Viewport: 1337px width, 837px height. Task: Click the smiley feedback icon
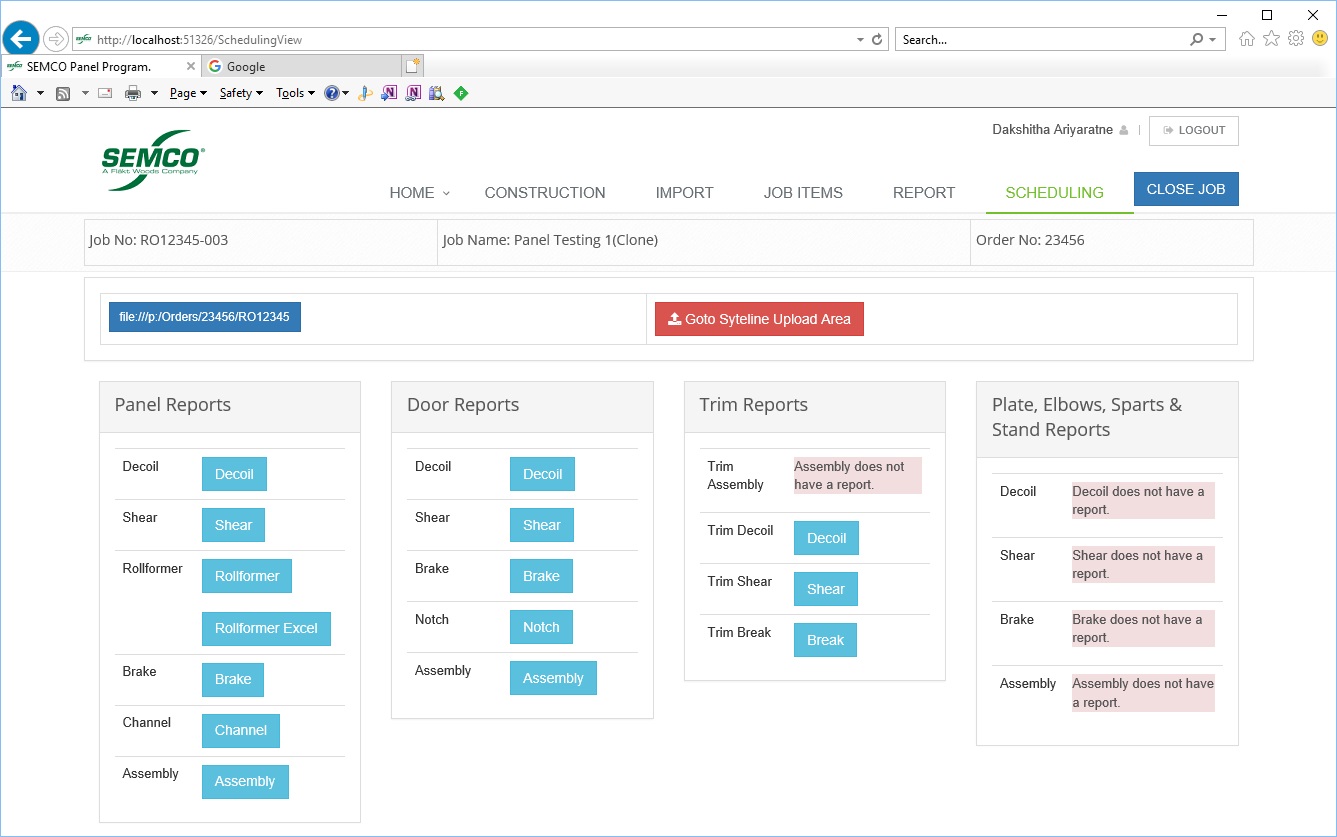click(x=1320, y=39)
